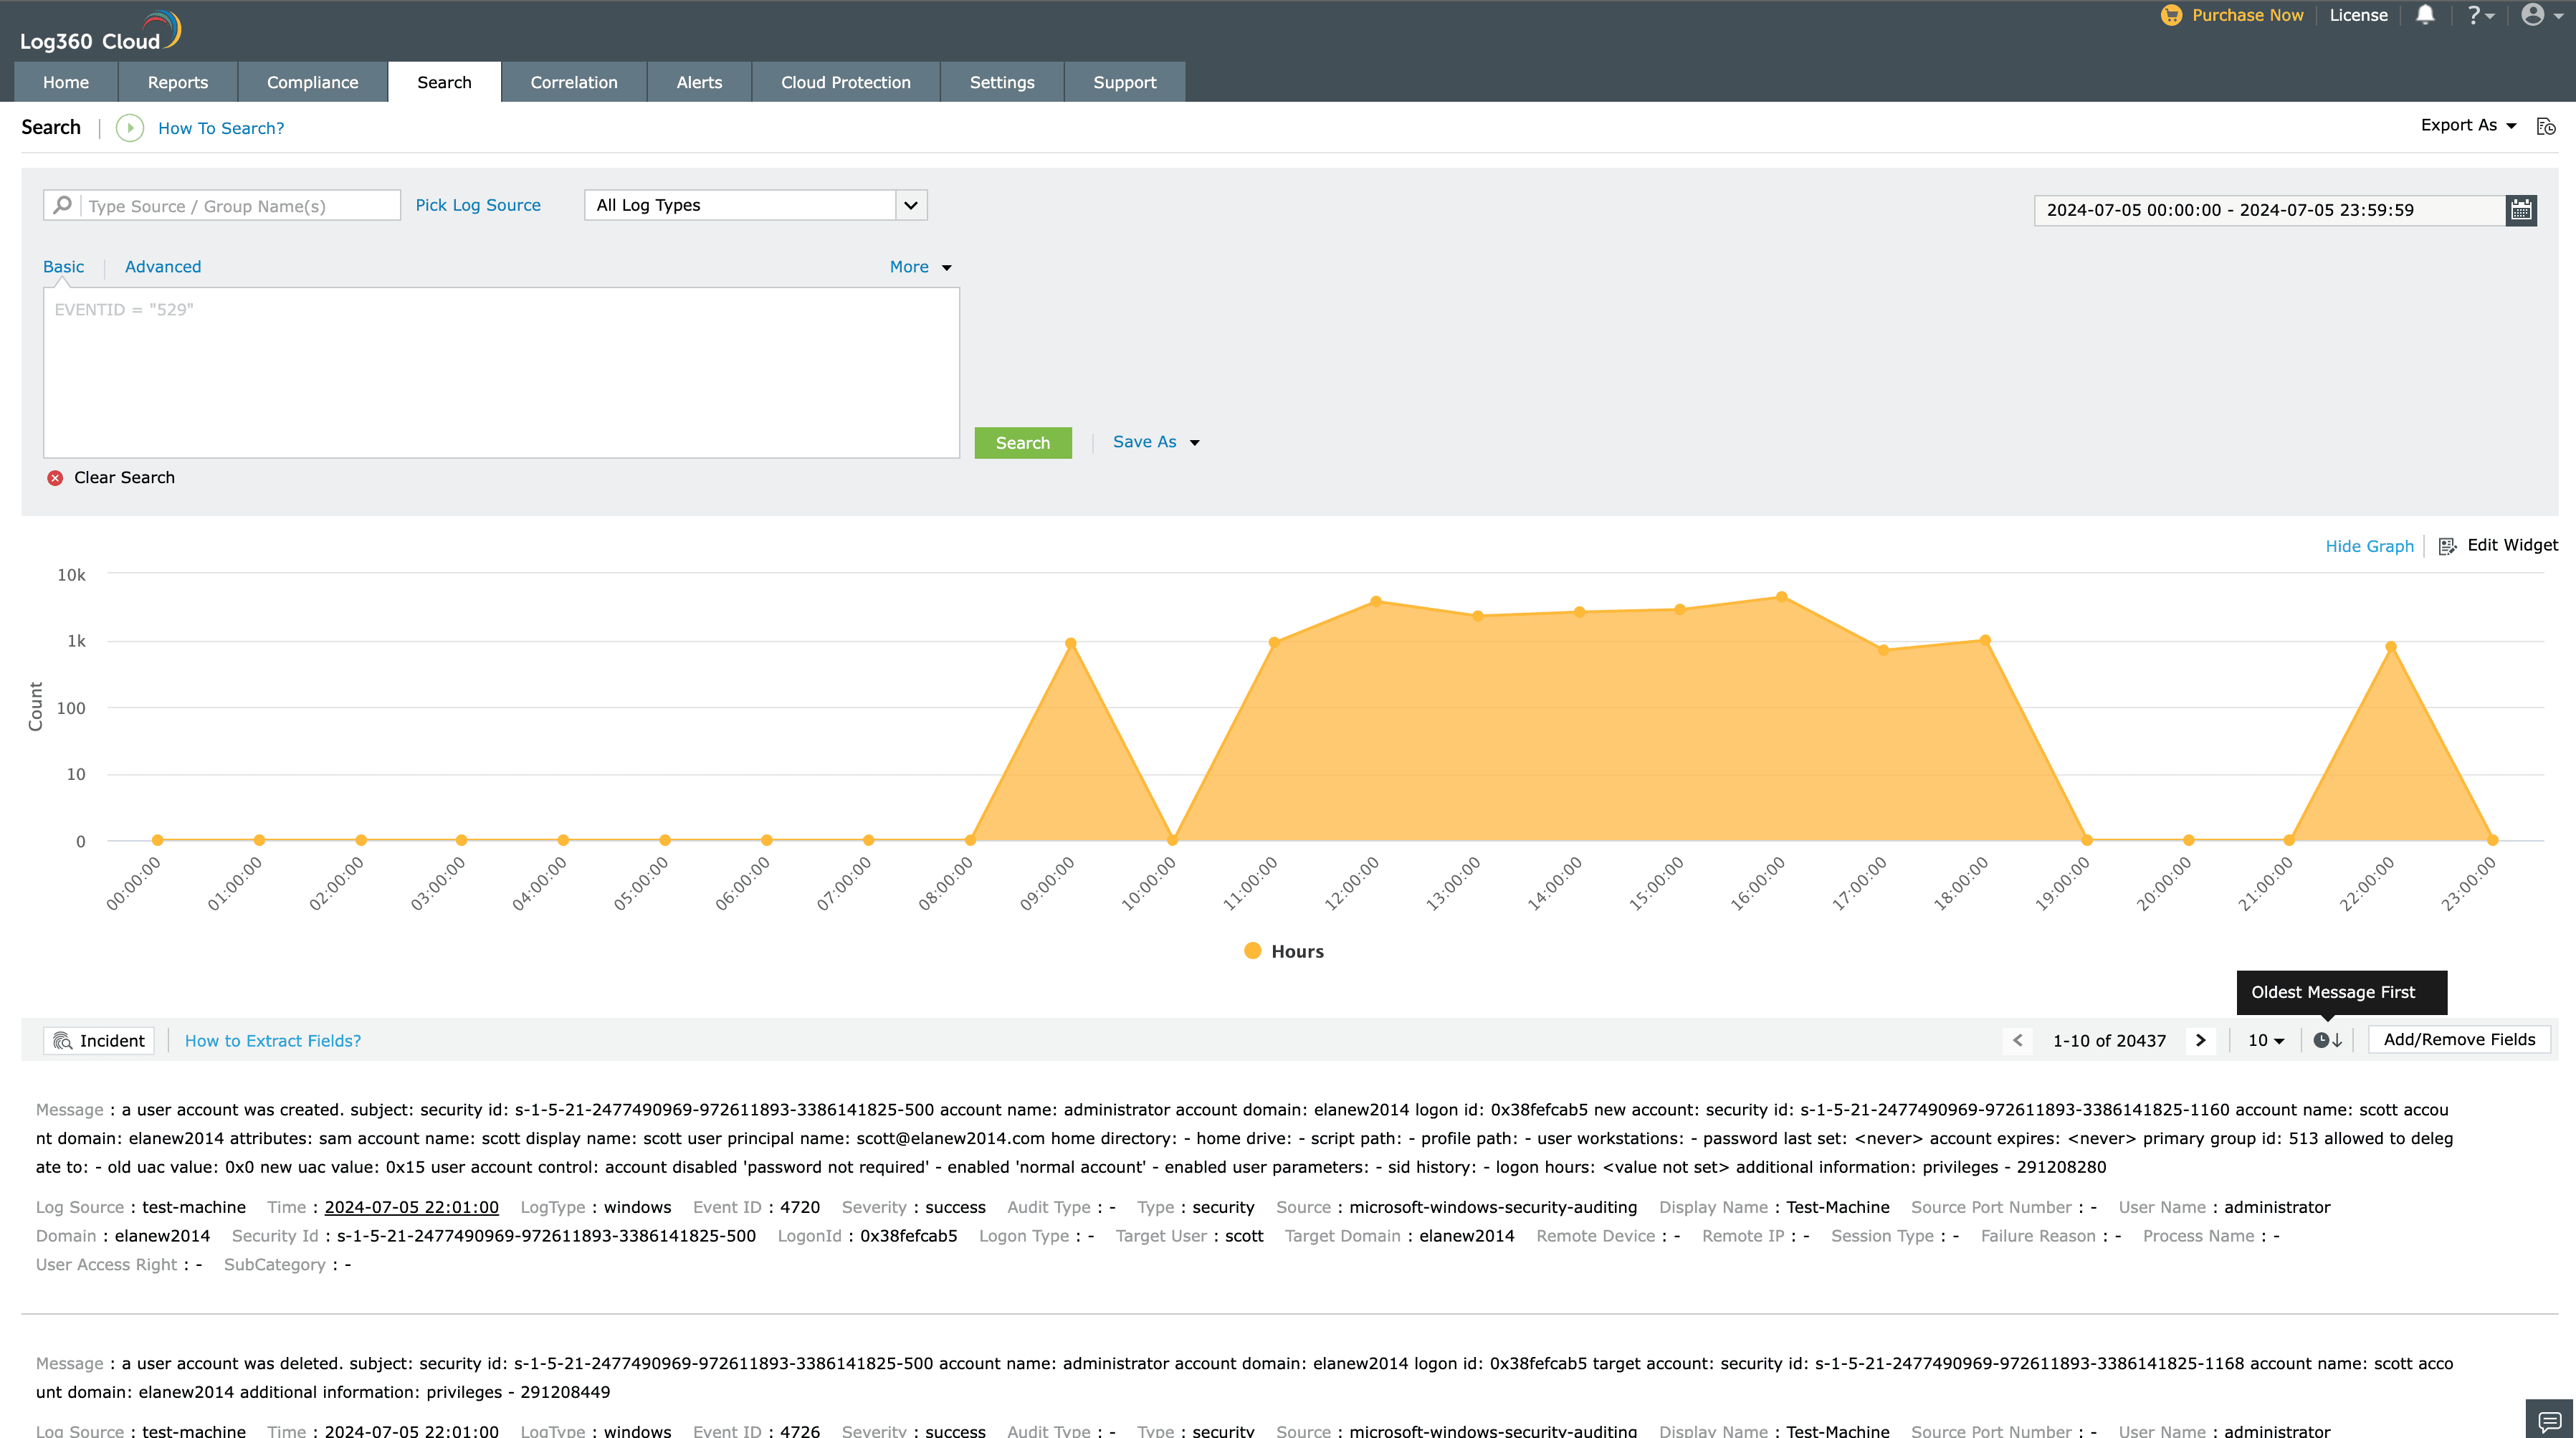Viewport: 2576px width, 1438px height.
Task: Hide the graph using Hide Graph
Action: tap(2369, 546)
